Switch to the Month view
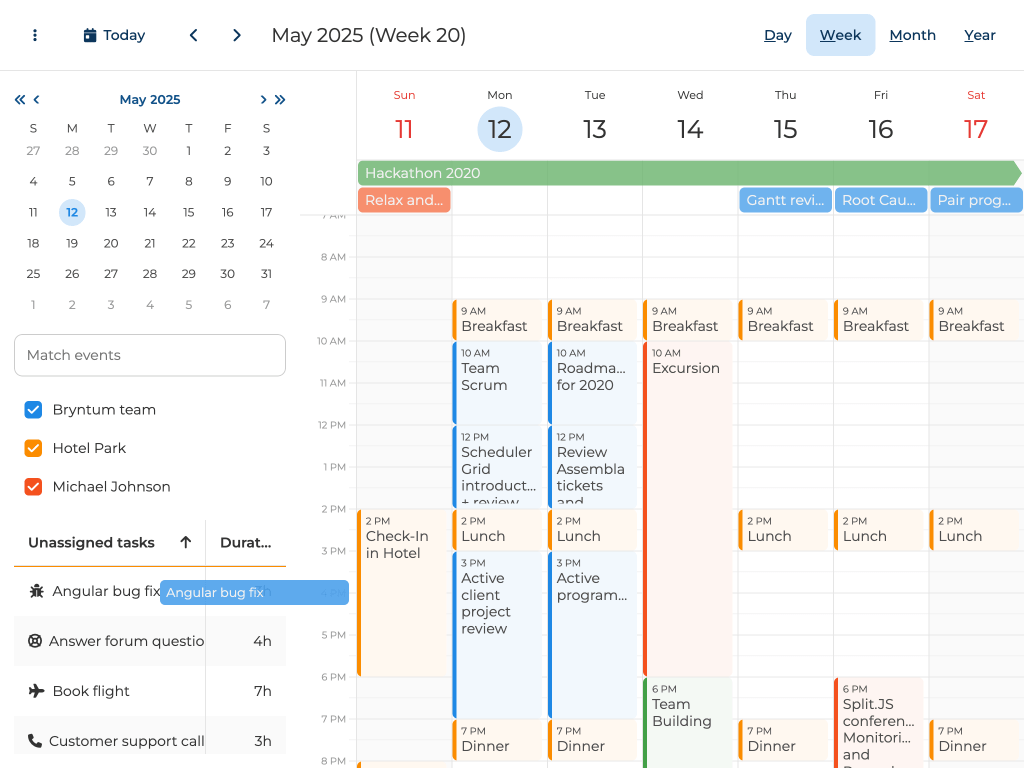1024x768 pixels. 912,35
